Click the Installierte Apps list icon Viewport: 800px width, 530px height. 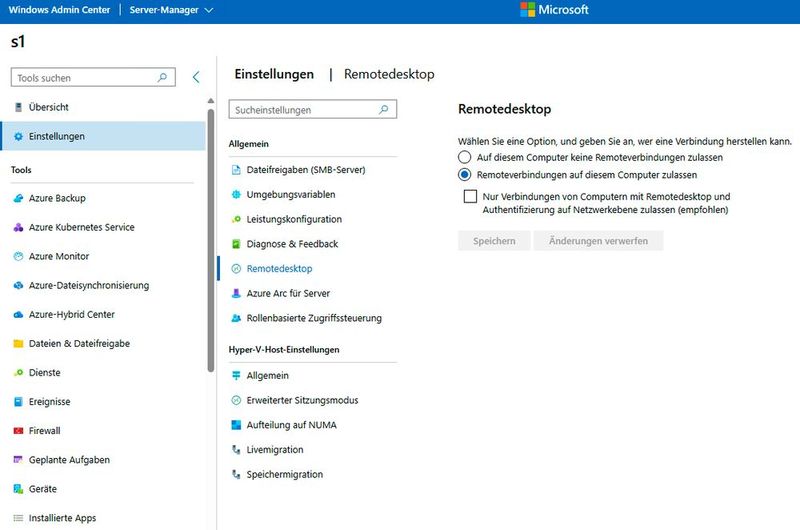(18, 518)
